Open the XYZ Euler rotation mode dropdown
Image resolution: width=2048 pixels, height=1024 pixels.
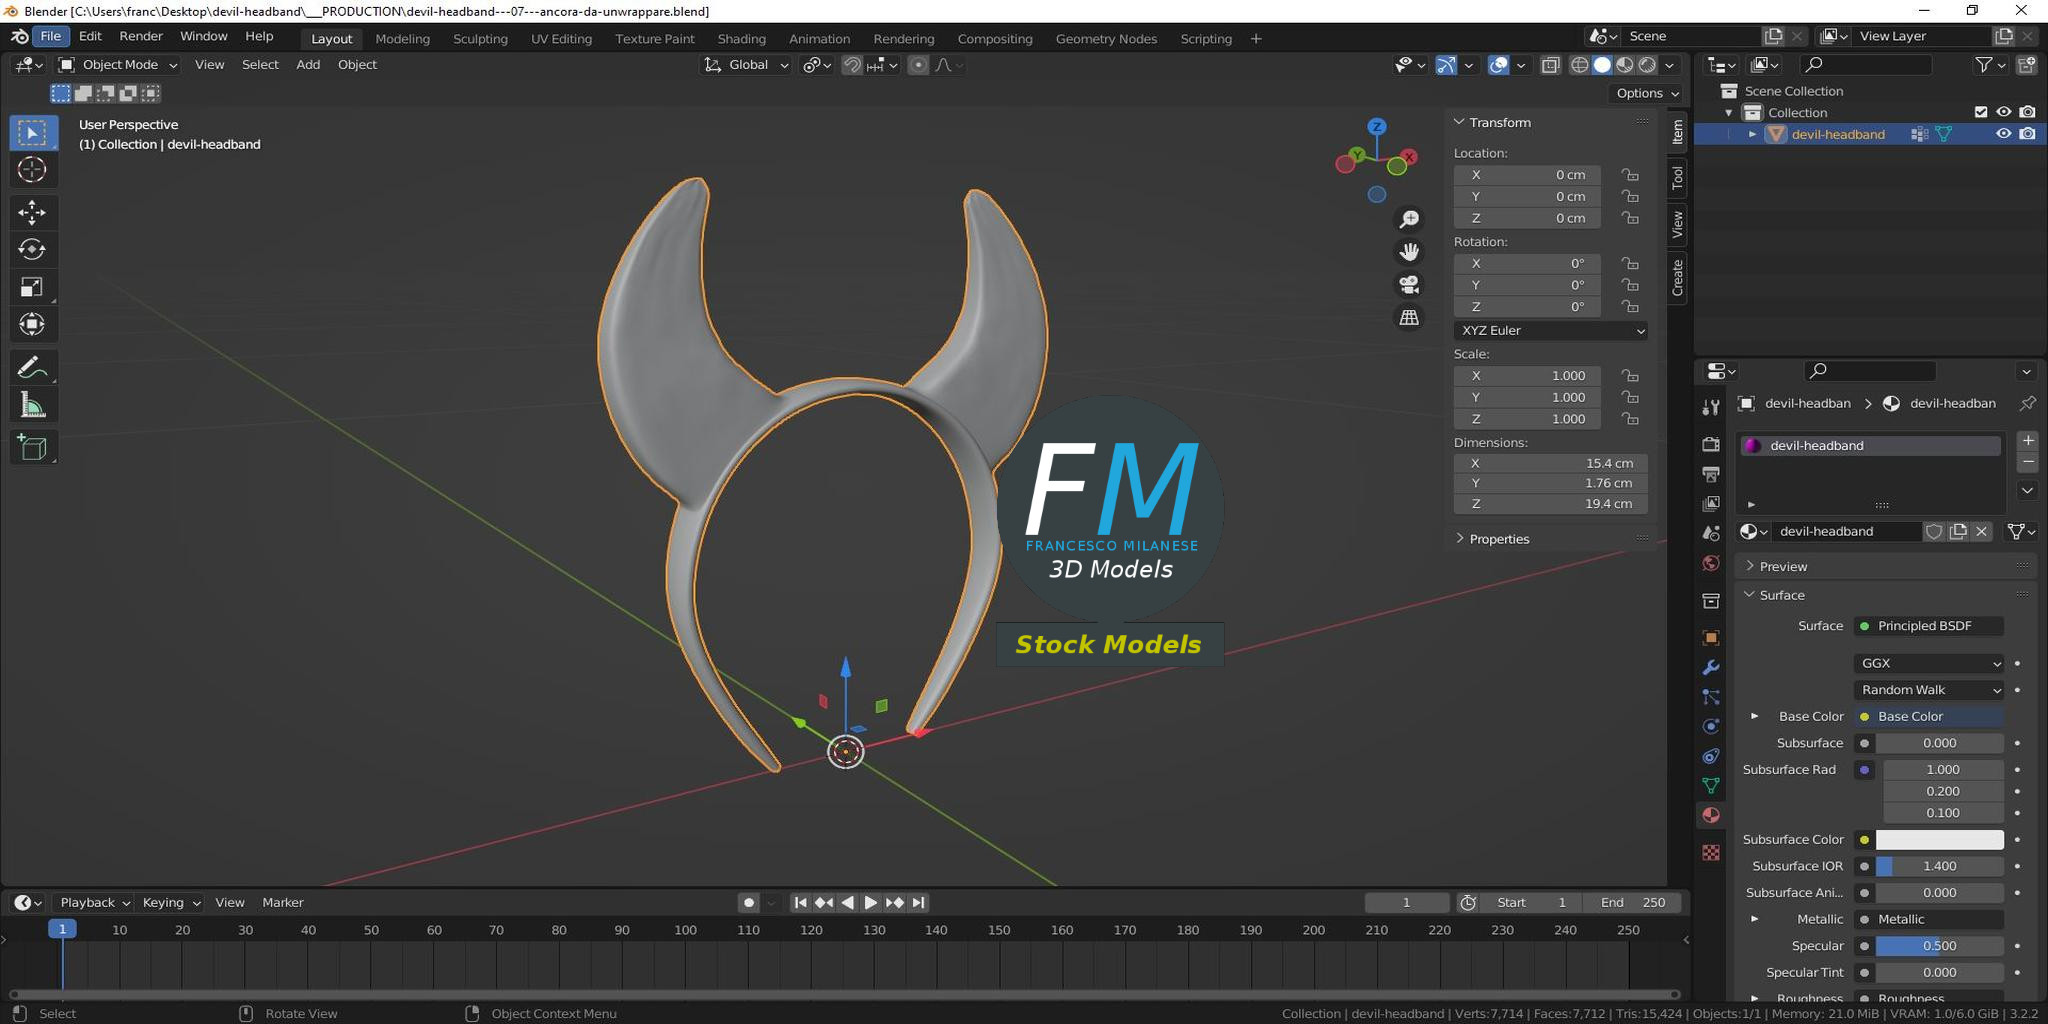click(1550, 331)
